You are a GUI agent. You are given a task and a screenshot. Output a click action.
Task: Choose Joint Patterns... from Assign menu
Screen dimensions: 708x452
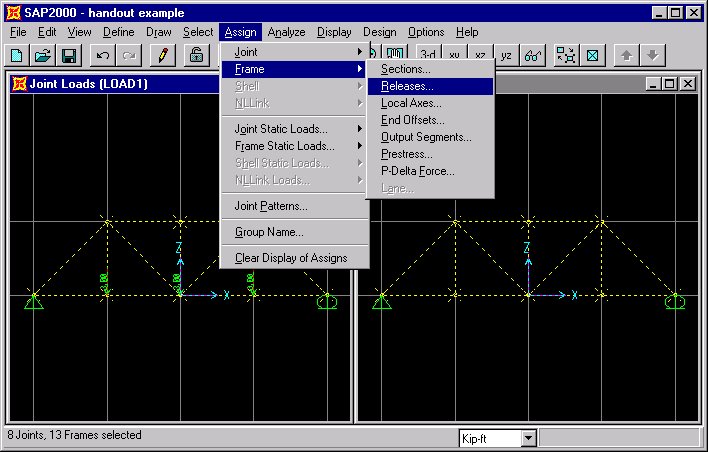294,206
